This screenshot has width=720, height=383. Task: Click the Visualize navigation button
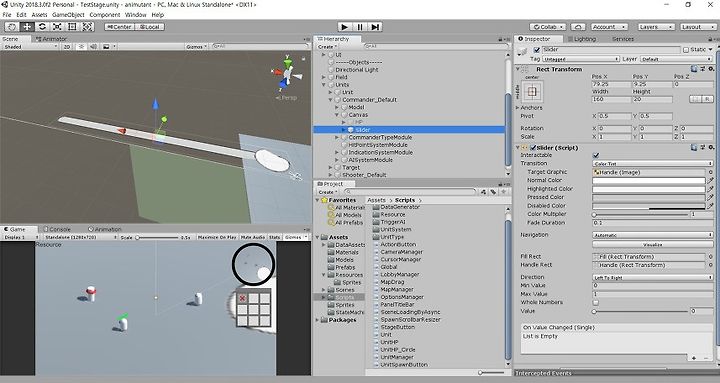(652, 245)
